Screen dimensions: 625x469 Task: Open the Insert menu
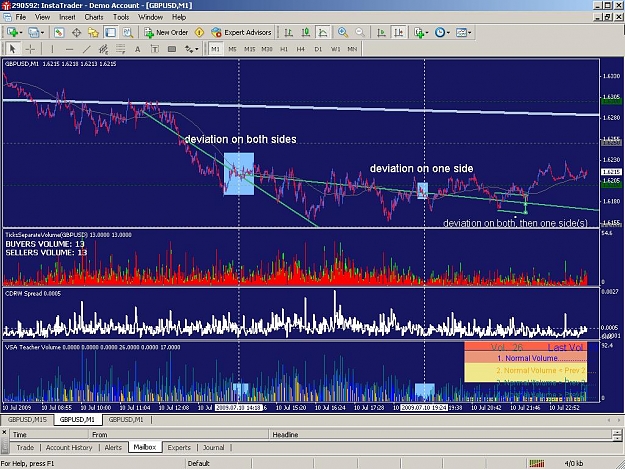point(67,17)
